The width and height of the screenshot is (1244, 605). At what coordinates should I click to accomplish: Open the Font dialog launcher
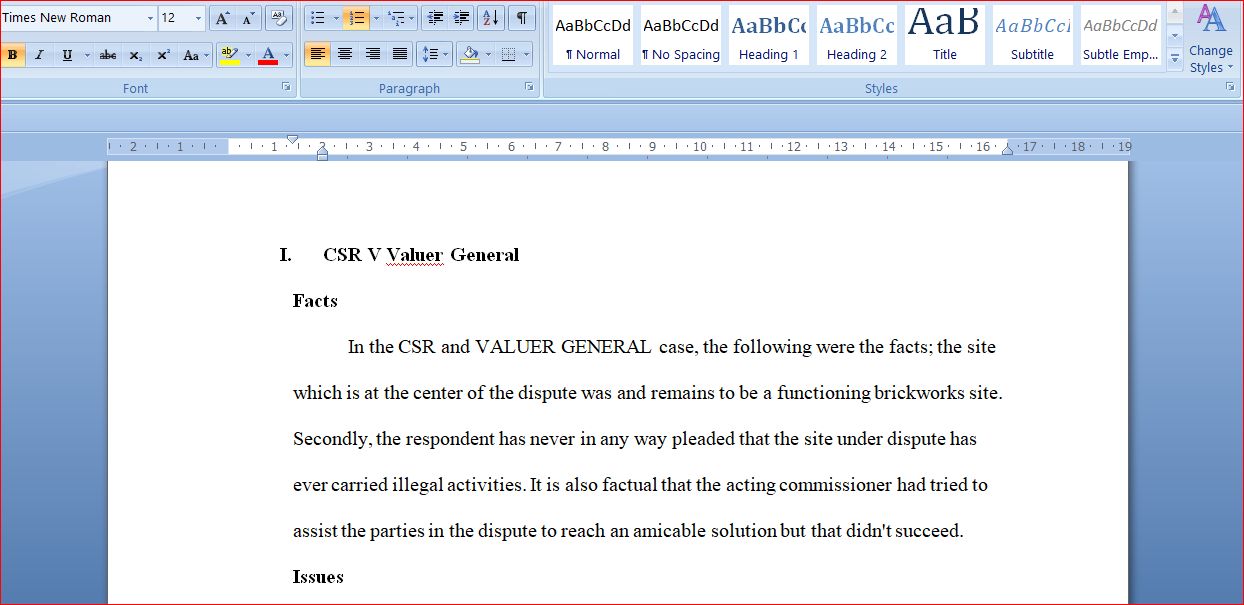tap(287, 87)
